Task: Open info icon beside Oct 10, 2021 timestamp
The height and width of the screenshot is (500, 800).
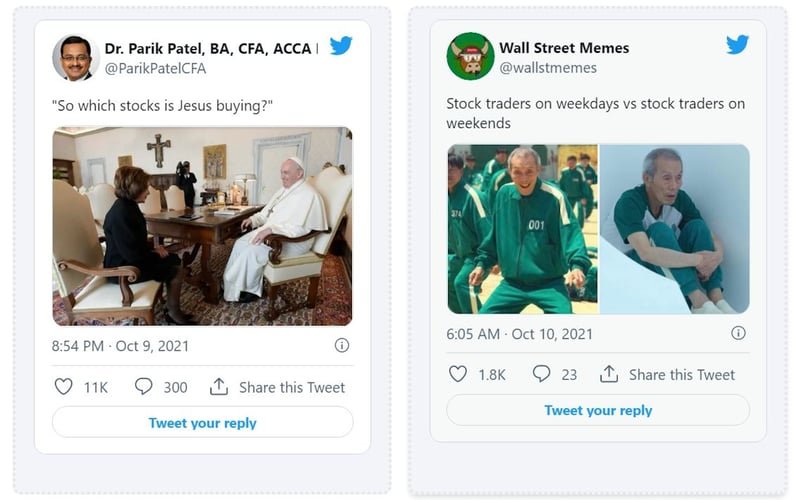Action: 737,333
